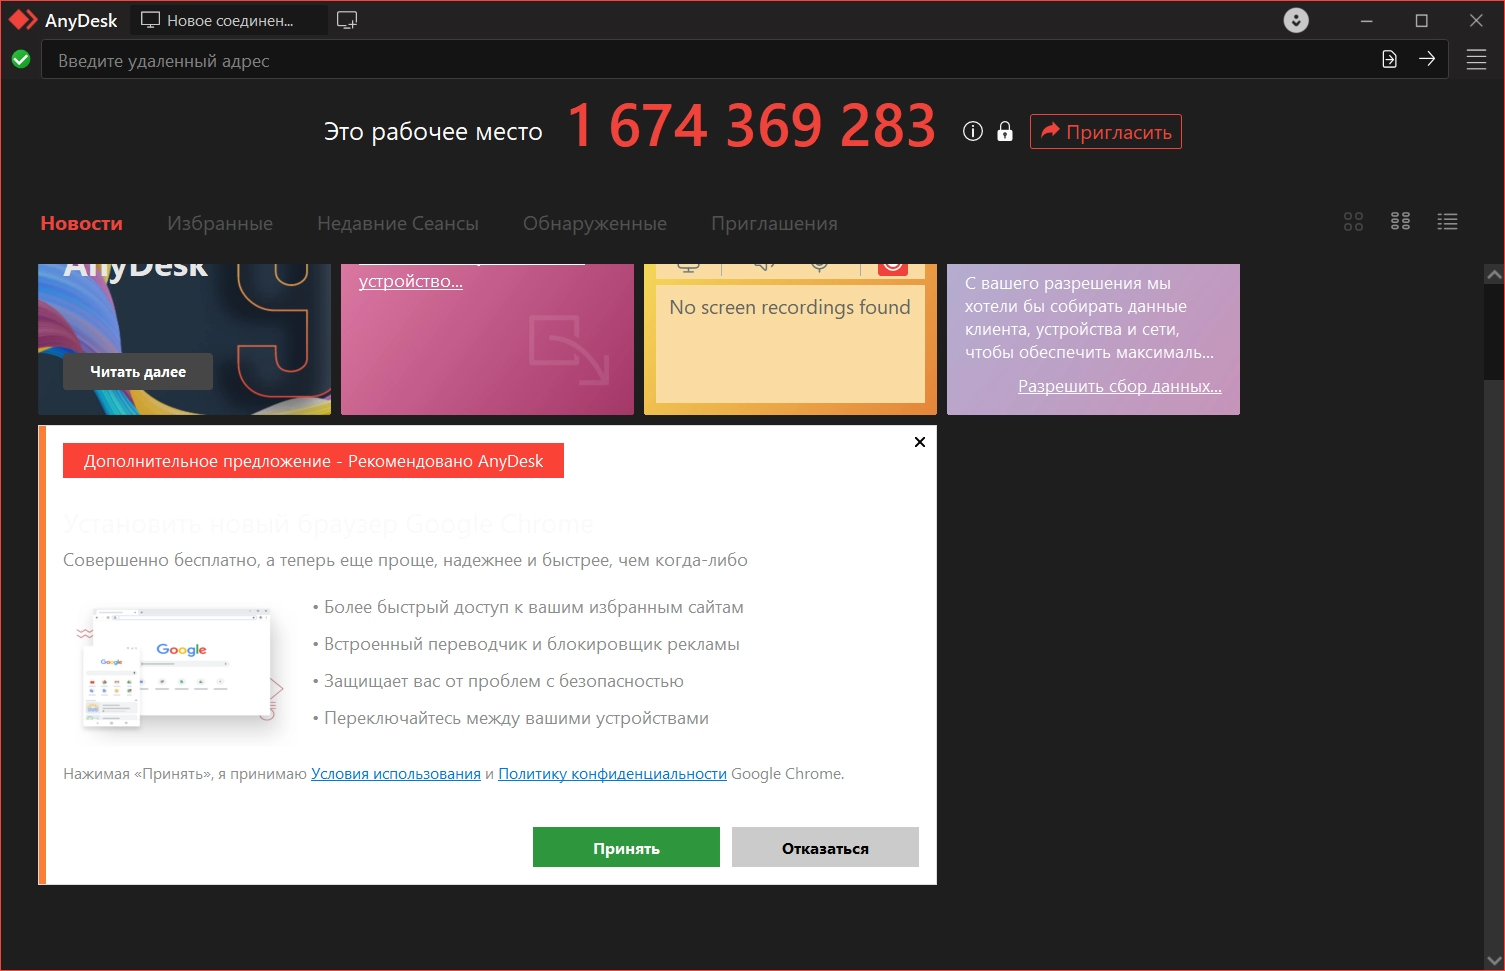The height and width of the screenshot is (971, 1505).
Task: Click the vertical scrollbar thumb
Action: tap(1494, 332)
